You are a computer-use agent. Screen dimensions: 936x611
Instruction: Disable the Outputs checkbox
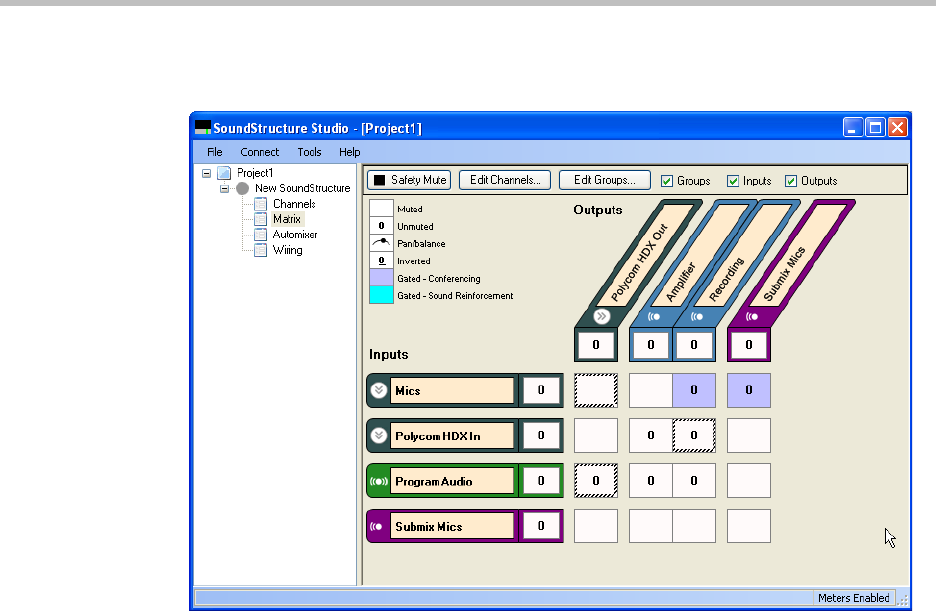point(791,181)
